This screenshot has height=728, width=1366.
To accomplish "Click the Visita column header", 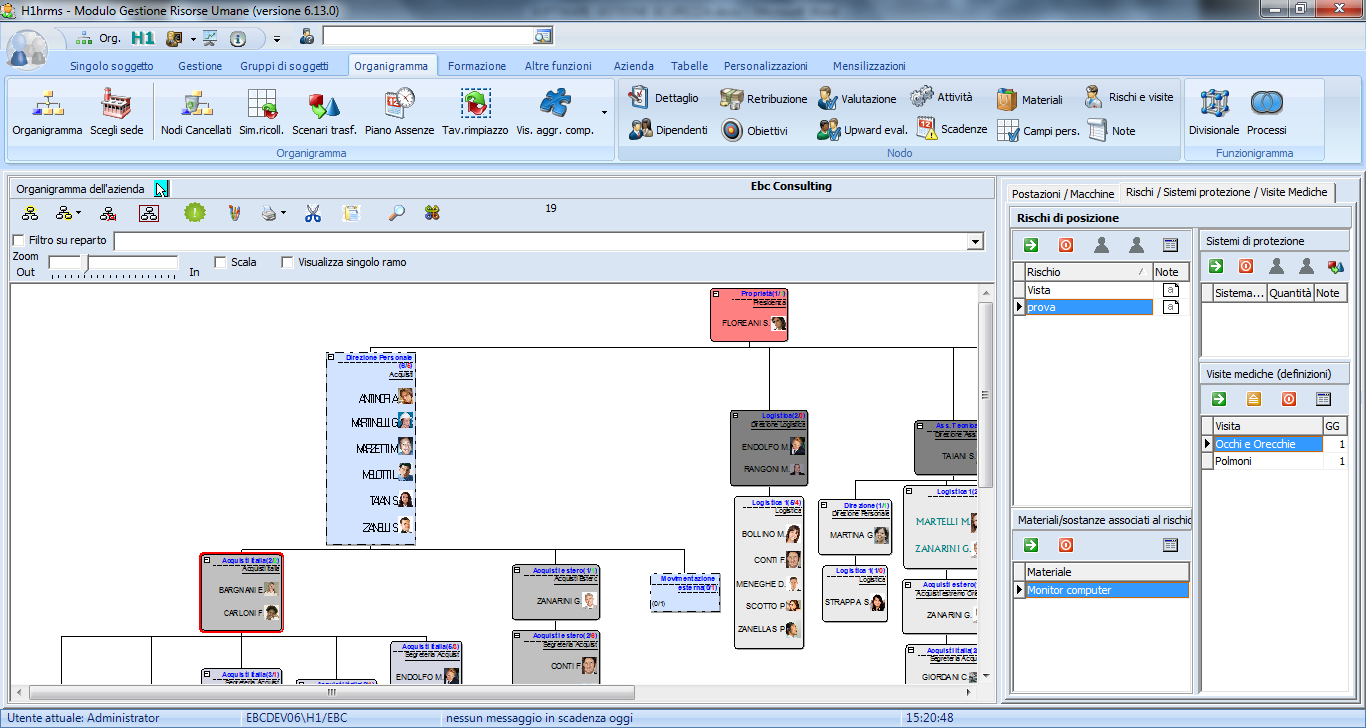I will point(1266,425).
